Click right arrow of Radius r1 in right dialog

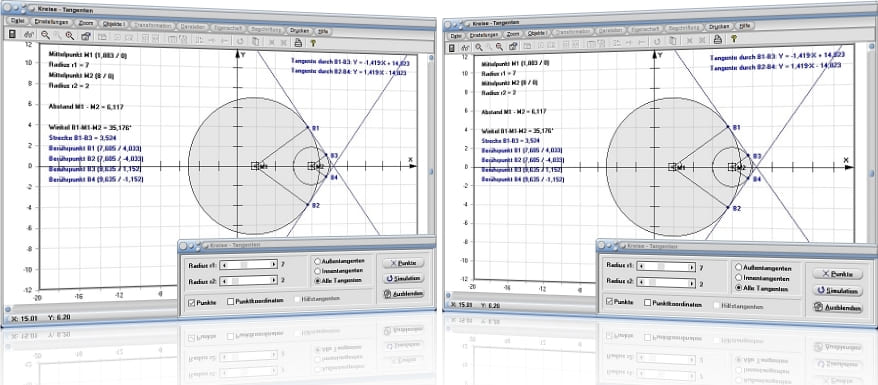point(692,267)
